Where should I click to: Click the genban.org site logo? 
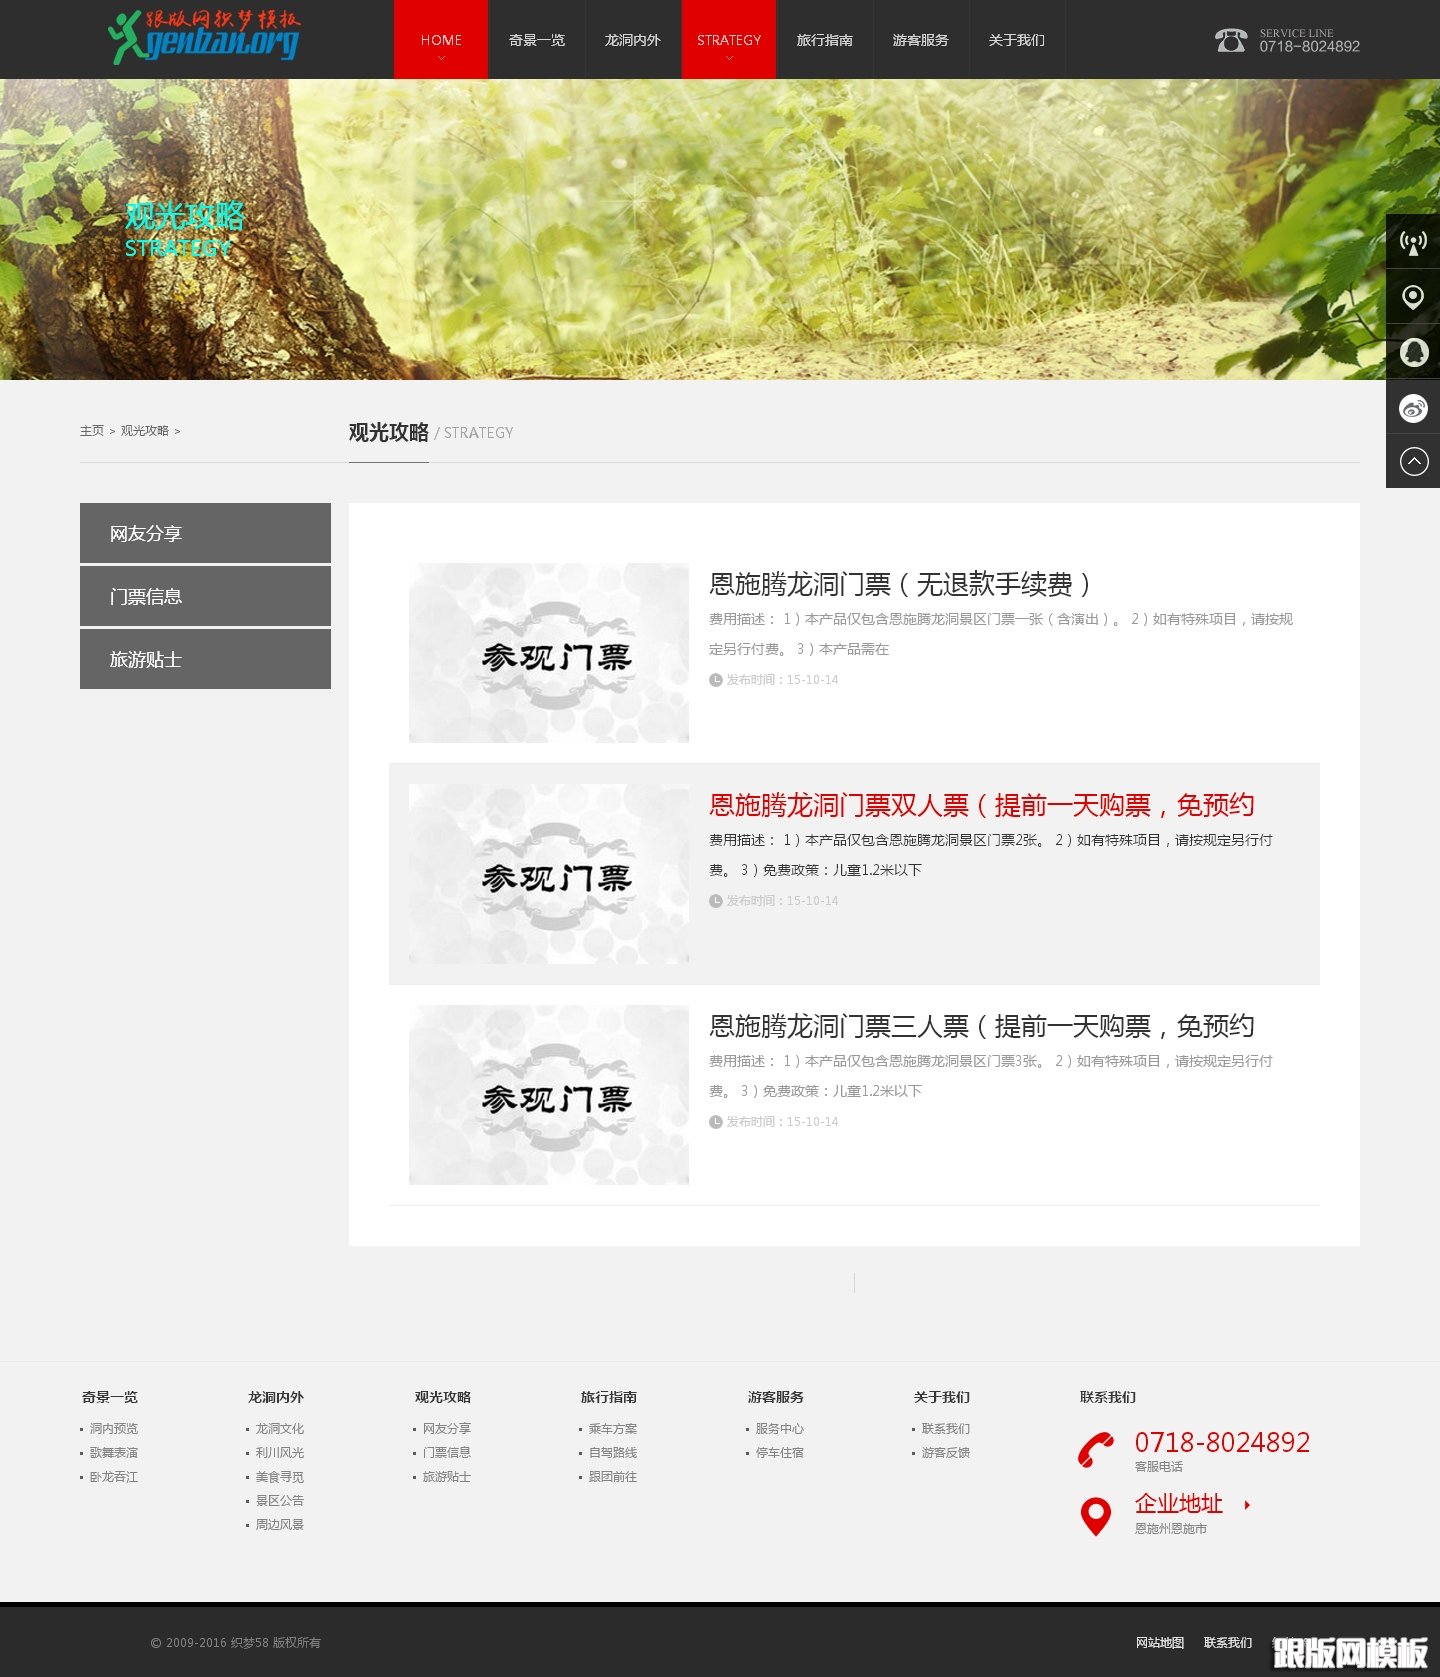(204, 38)
